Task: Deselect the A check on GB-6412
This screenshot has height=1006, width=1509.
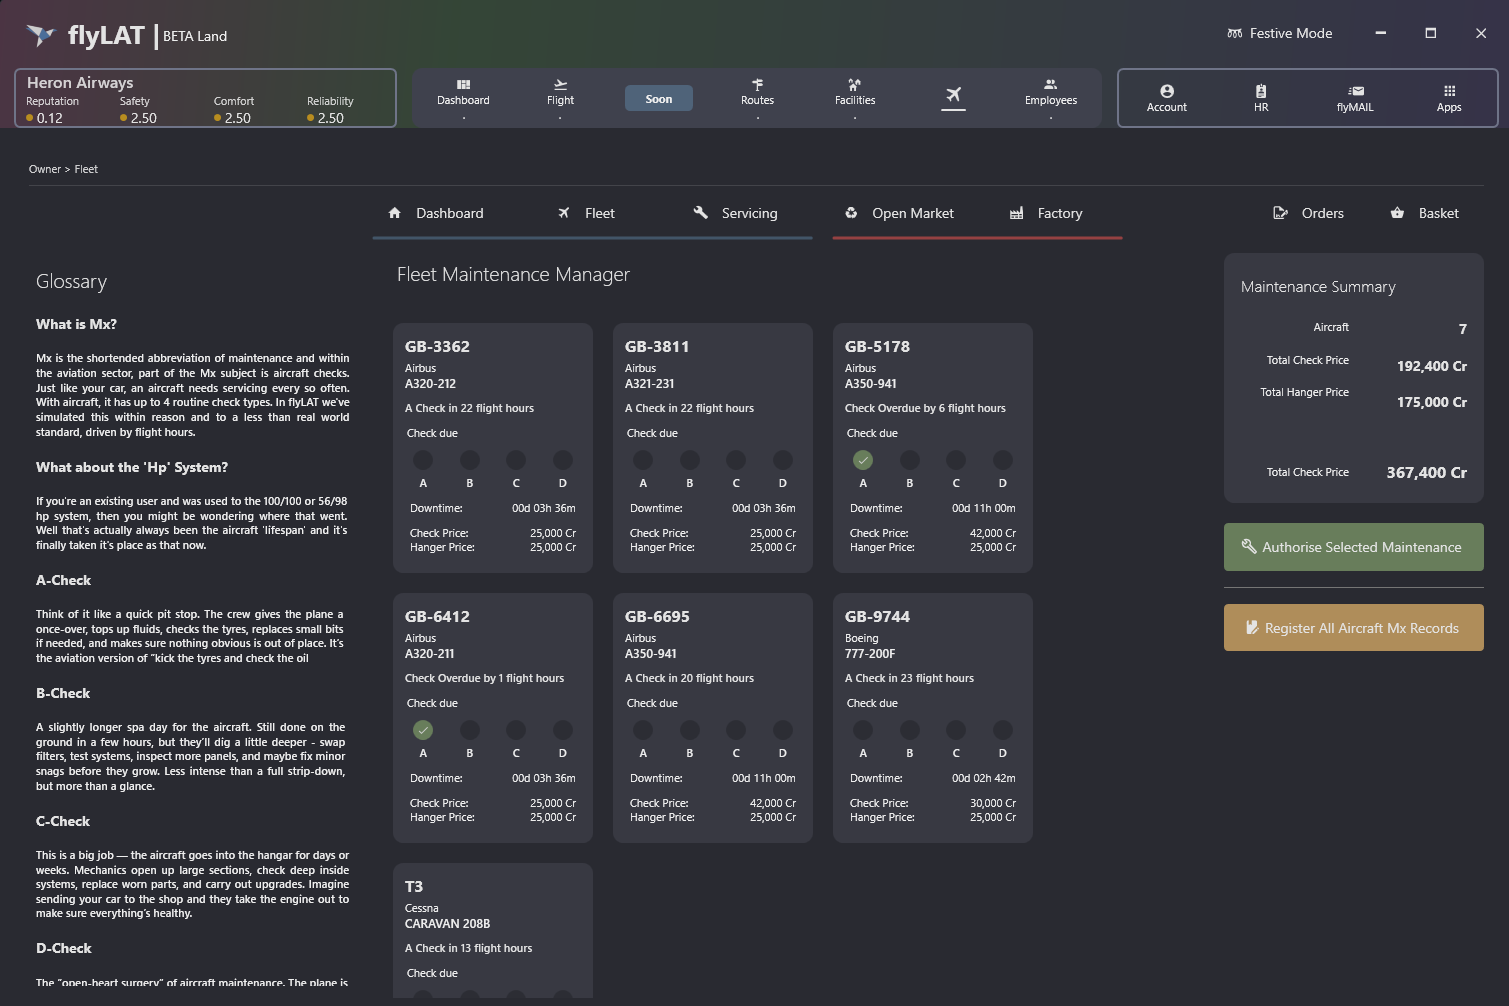Action: 423,730
